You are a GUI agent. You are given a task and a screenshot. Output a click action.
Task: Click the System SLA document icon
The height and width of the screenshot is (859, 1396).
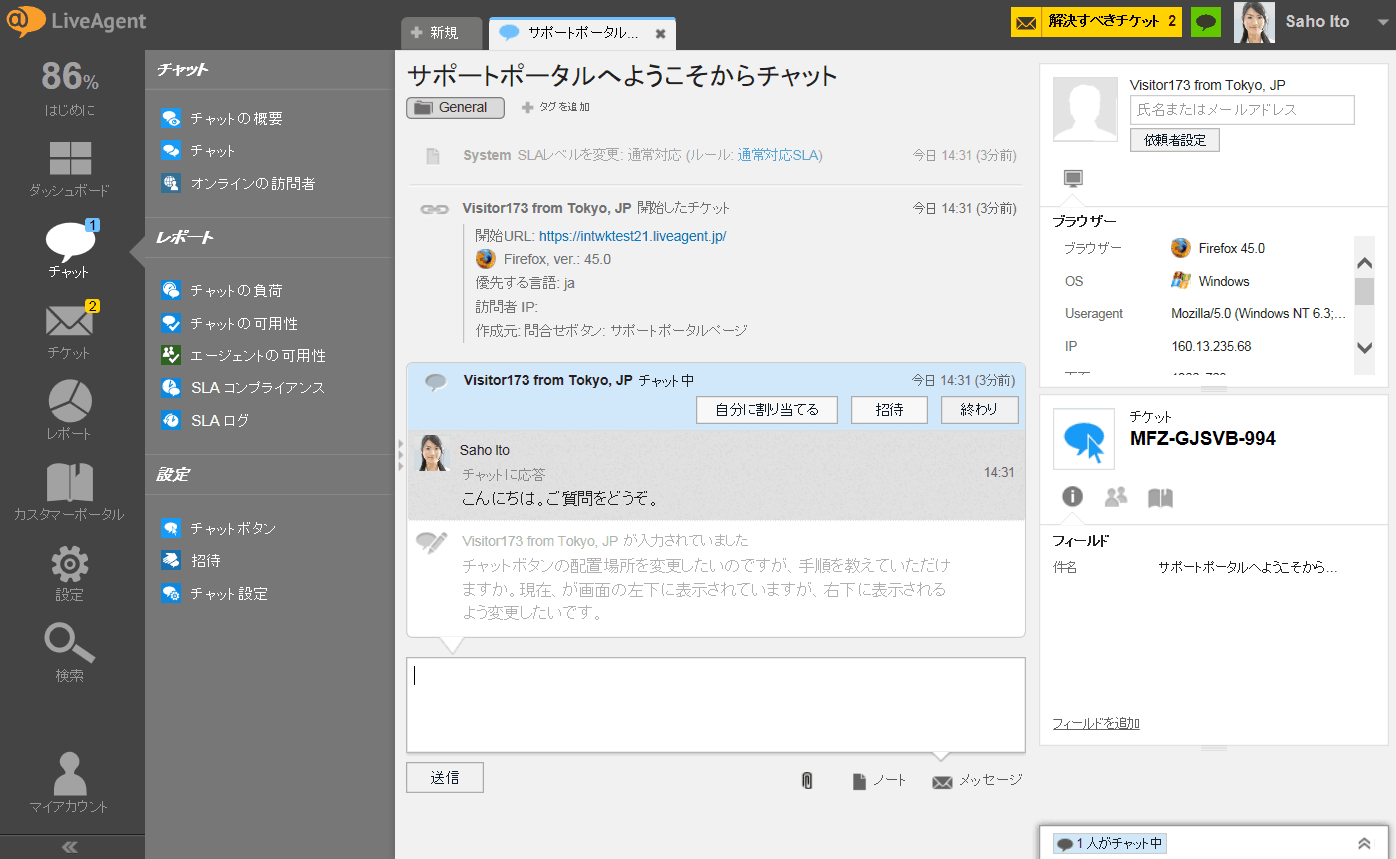433,156
